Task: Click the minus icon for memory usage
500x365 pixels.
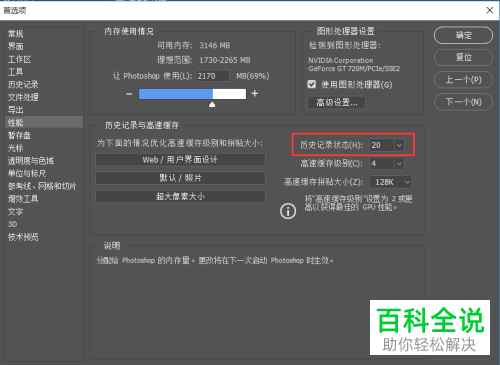Action: coord(129,94)
